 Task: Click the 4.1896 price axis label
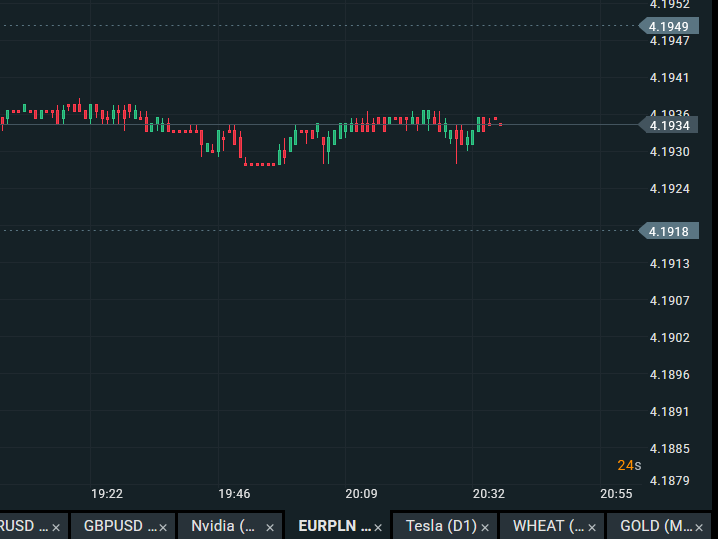(x=669, y=375)
